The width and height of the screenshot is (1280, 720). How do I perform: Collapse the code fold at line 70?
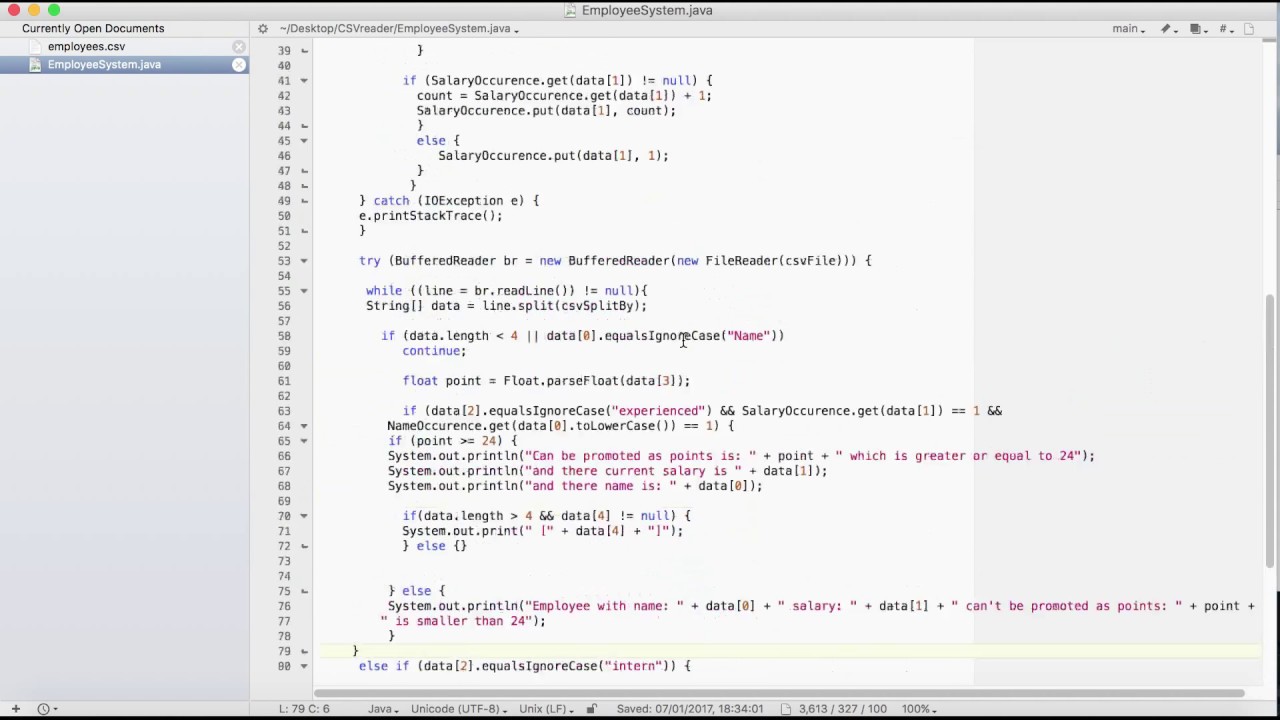click(x=304, y=516)
